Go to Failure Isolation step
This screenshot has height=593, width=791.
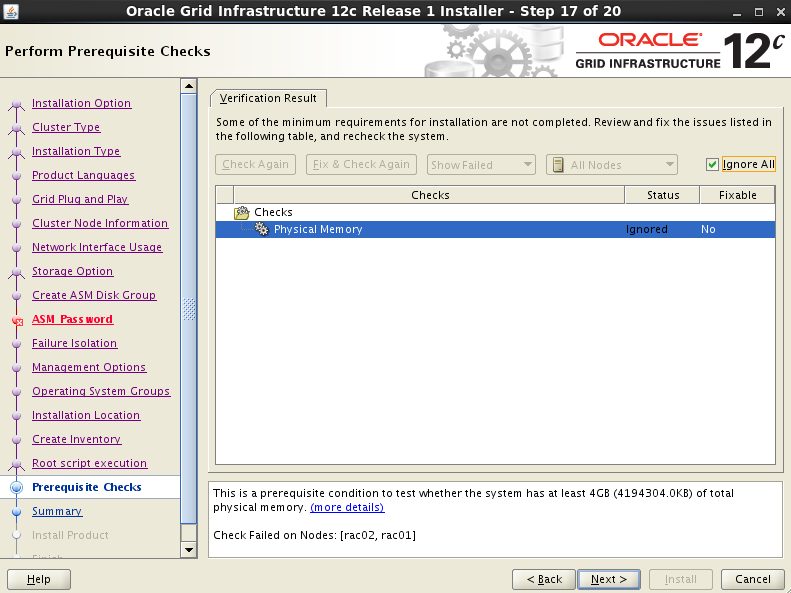(x=75, y=343)
